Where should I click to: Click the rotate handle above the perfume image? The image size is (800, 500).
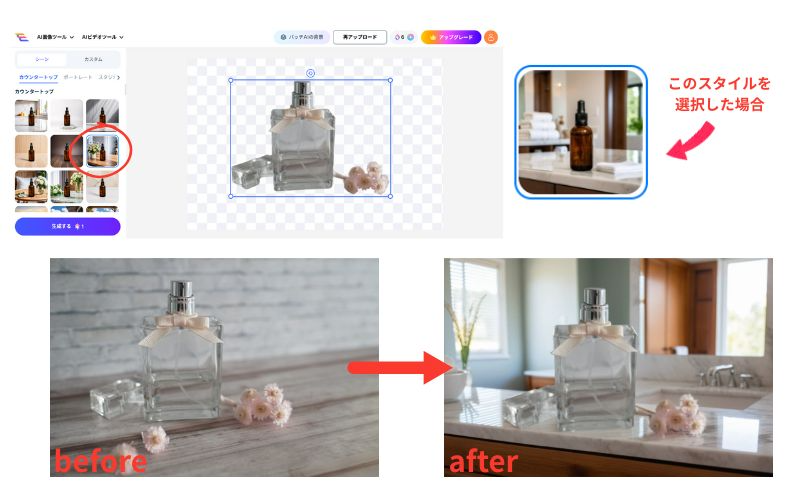[310, 72]
